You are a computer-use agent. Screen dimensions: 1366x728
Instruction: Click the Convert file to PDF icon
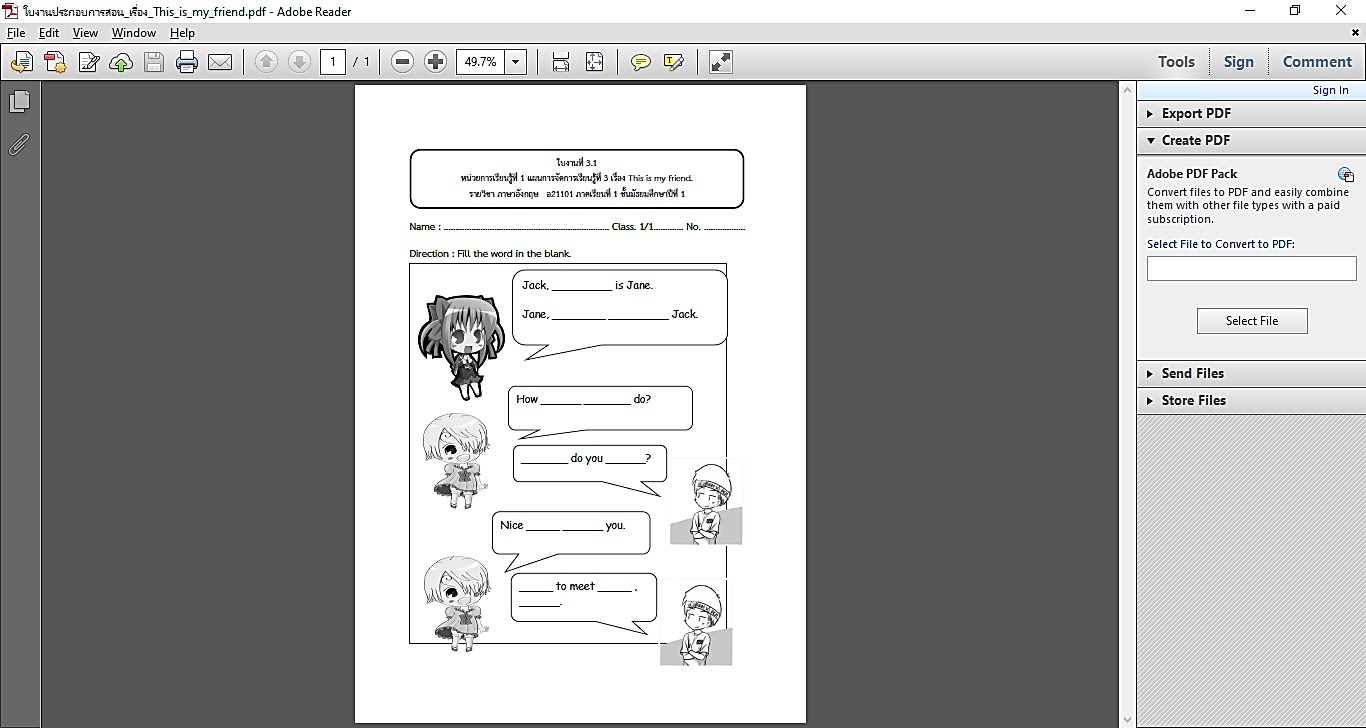54,62
